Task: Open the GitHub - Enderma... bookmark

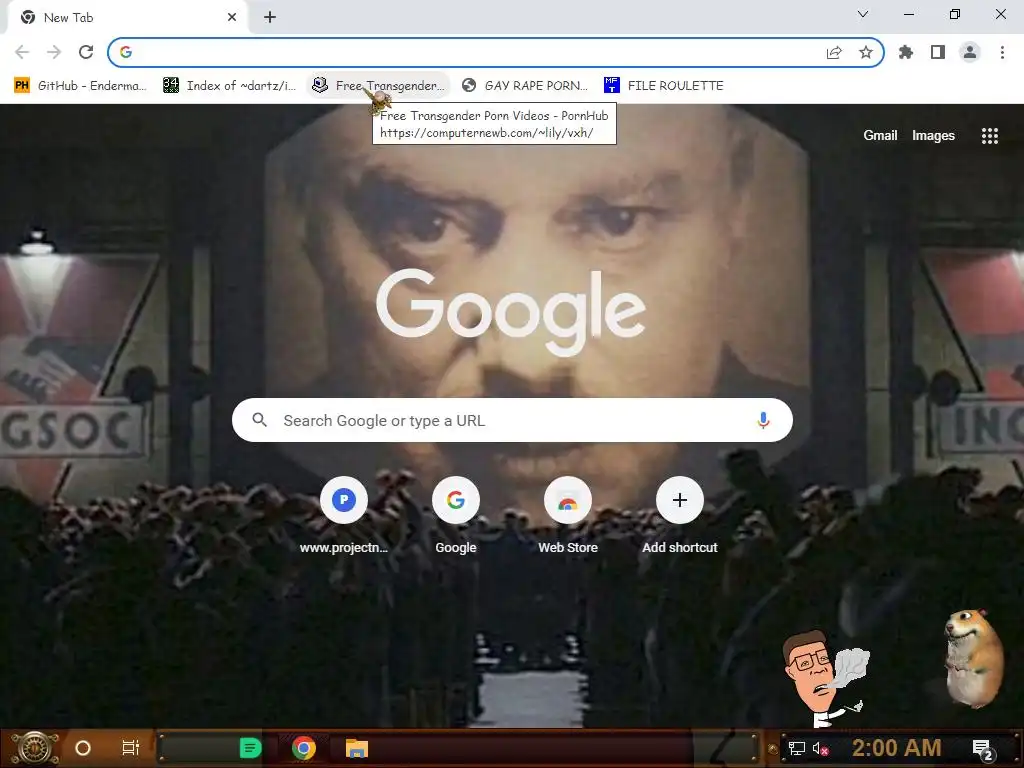Action: pos(80,86)
